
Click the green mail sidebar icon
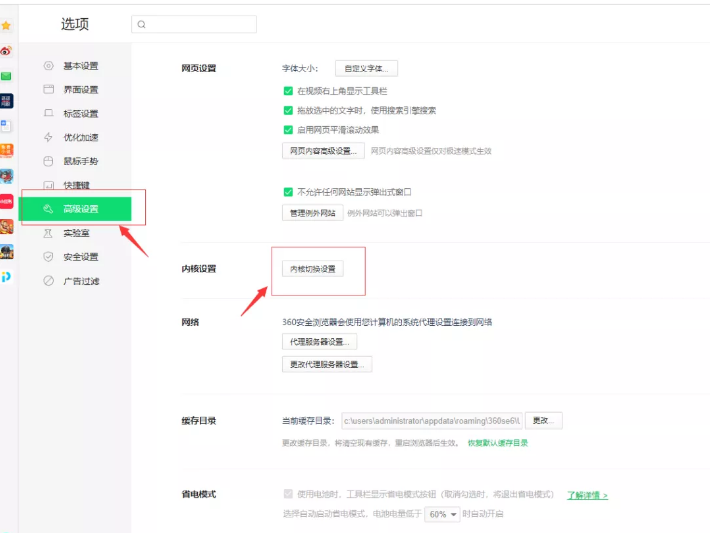[6, 76]
